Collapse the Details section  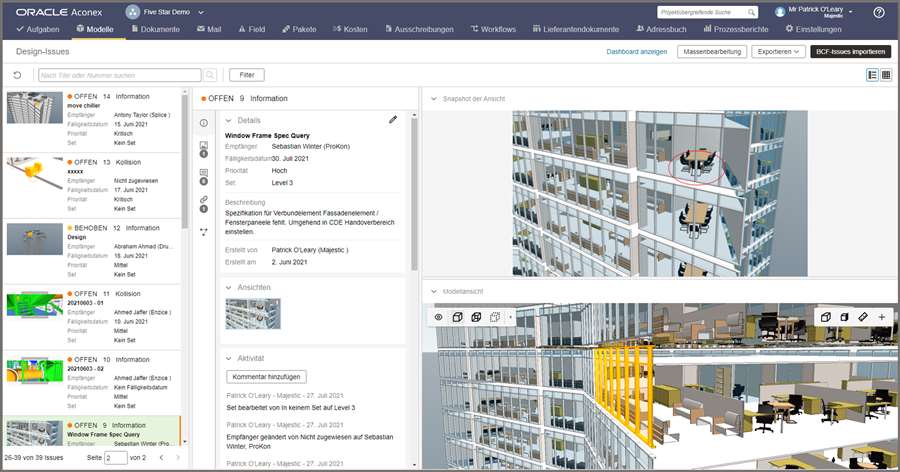click(x=229, y=119)
